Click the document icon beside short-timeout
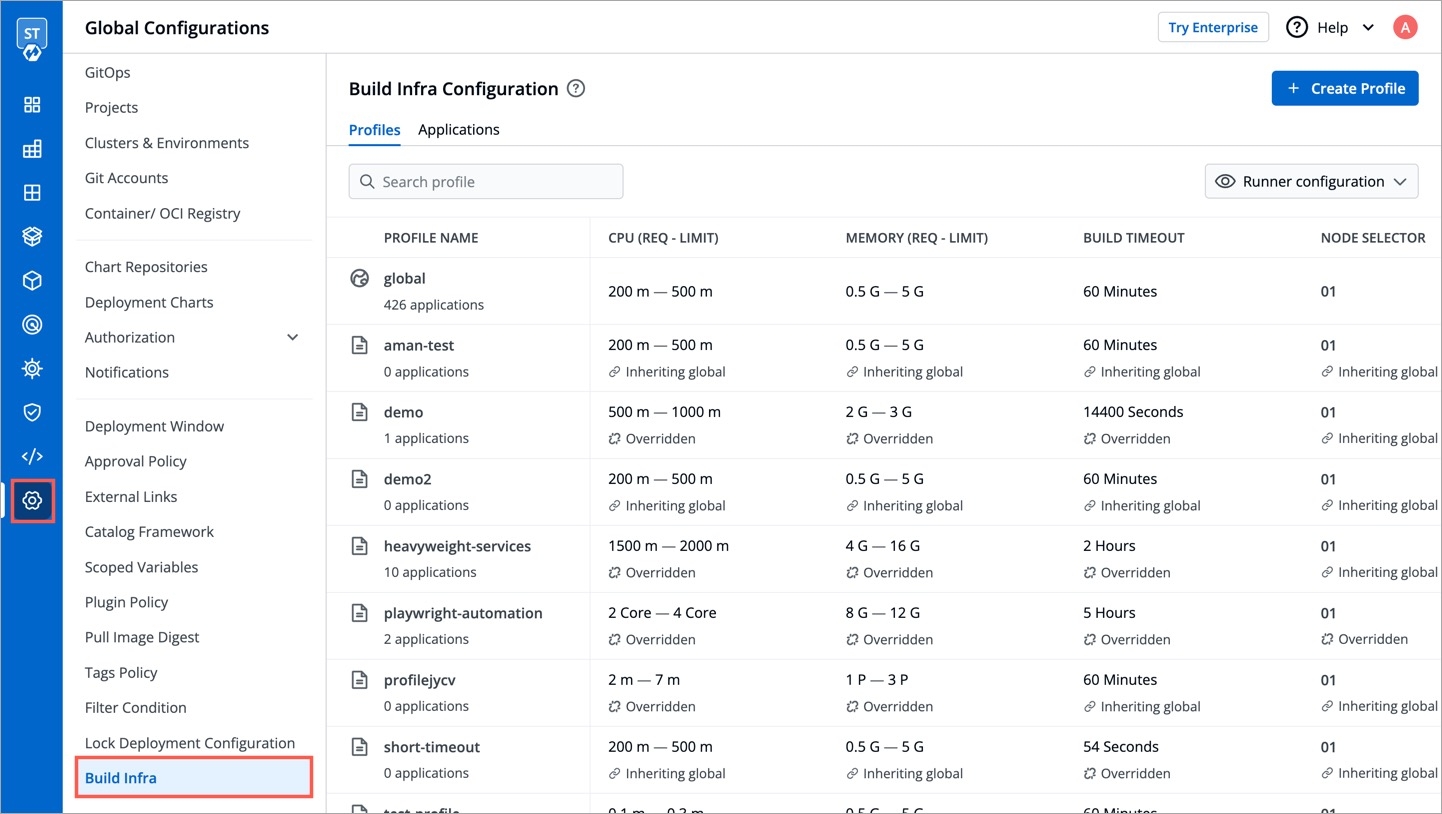 (360, 747)
